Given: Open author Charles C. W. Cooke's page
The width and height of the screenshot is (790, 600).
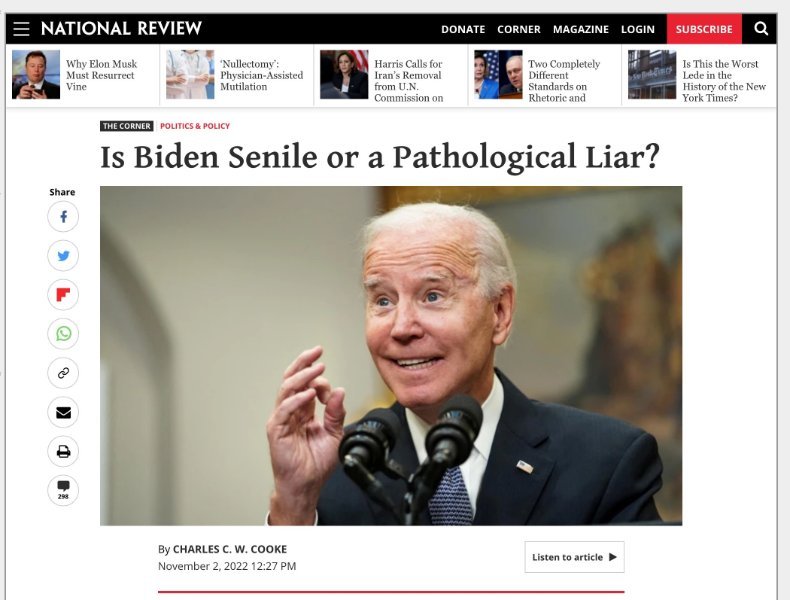Looking at the screenshot, I should pos(230,549).
